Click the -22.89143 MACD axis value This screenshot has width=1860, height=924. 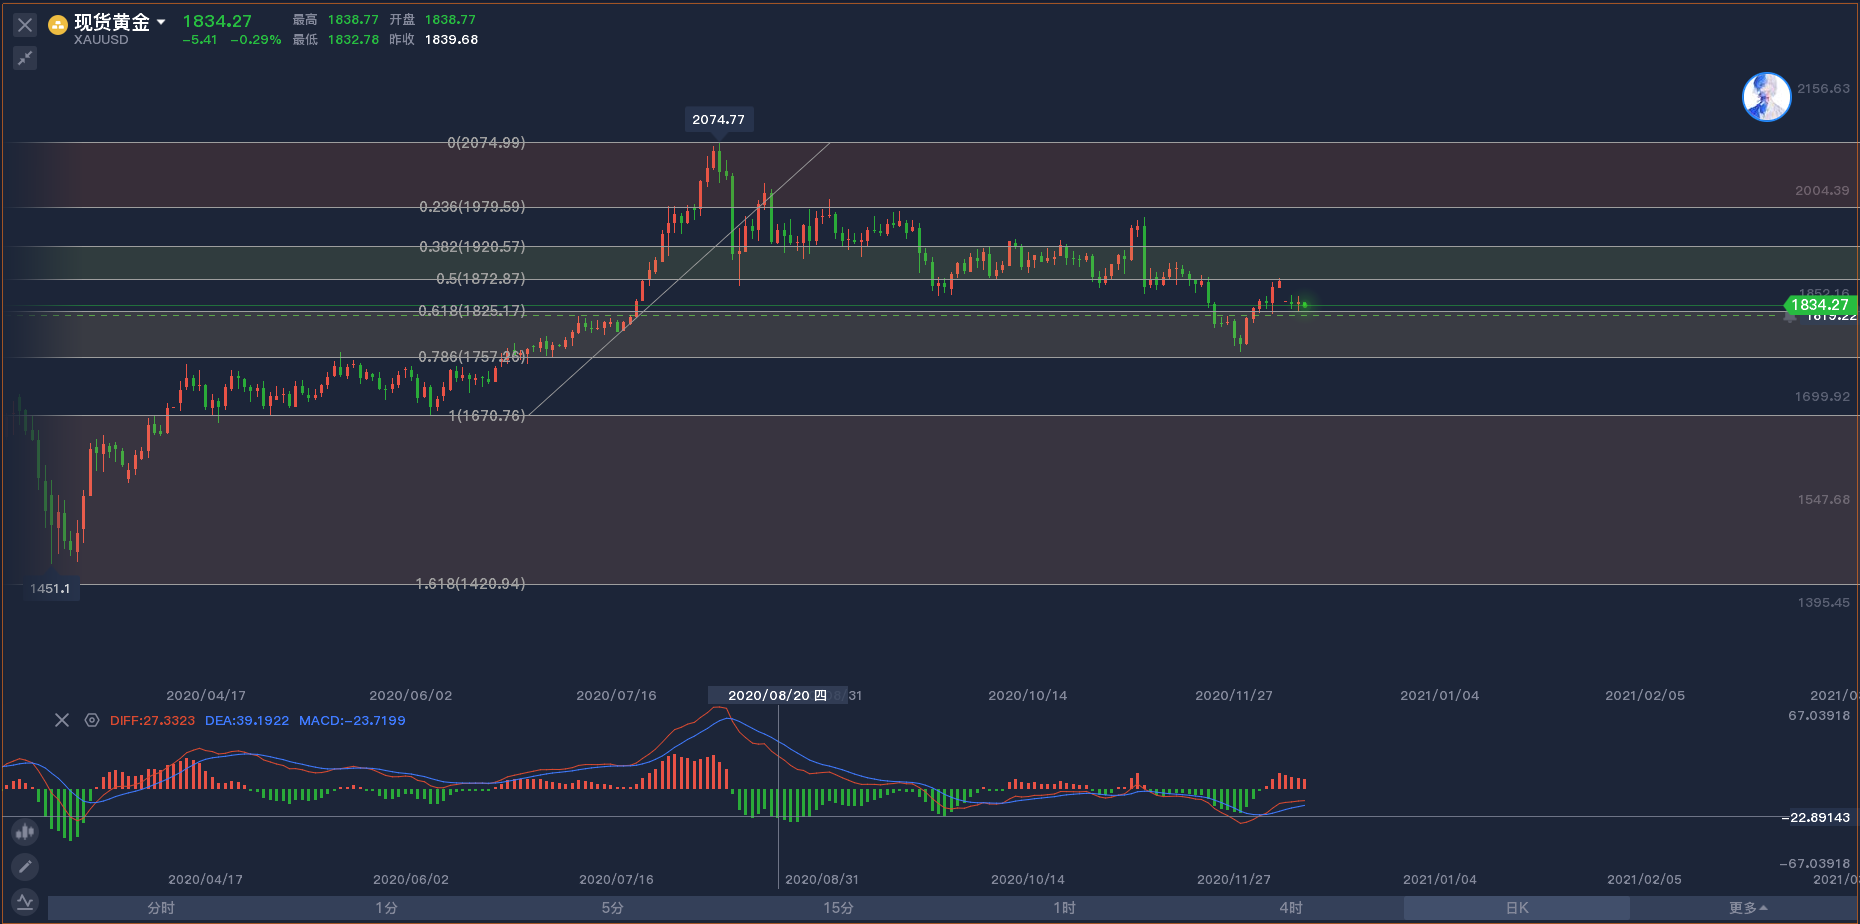click(1816, 818)
